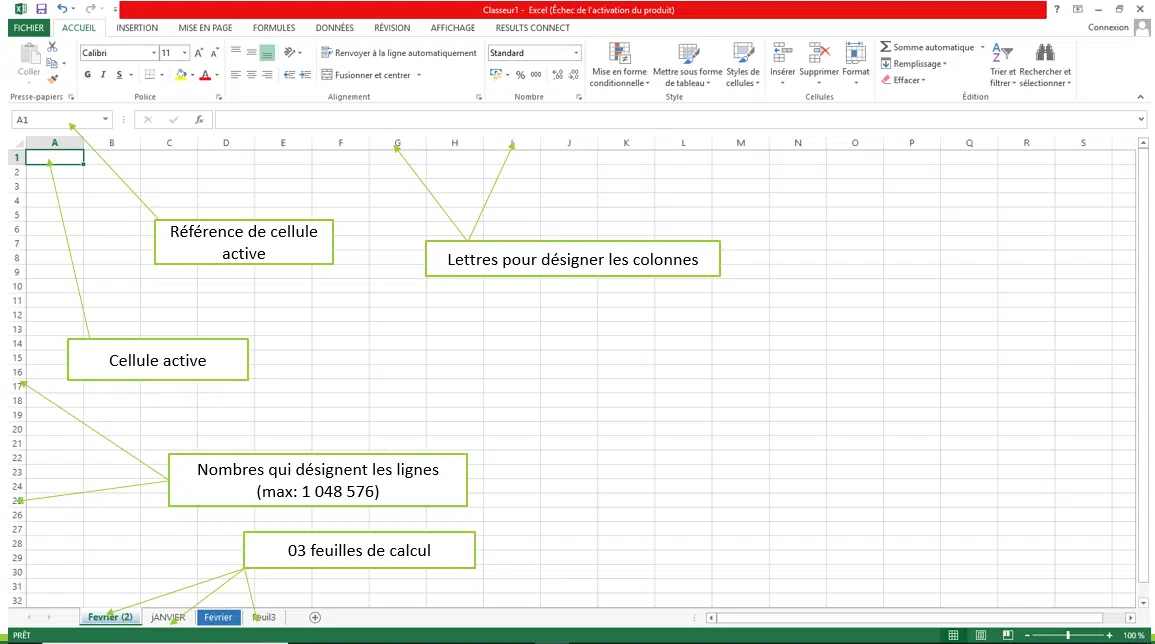The height and width of the screenshot is (644, 1155).
Task: Paste using the Coller button
Action: [x=29, y=60]
